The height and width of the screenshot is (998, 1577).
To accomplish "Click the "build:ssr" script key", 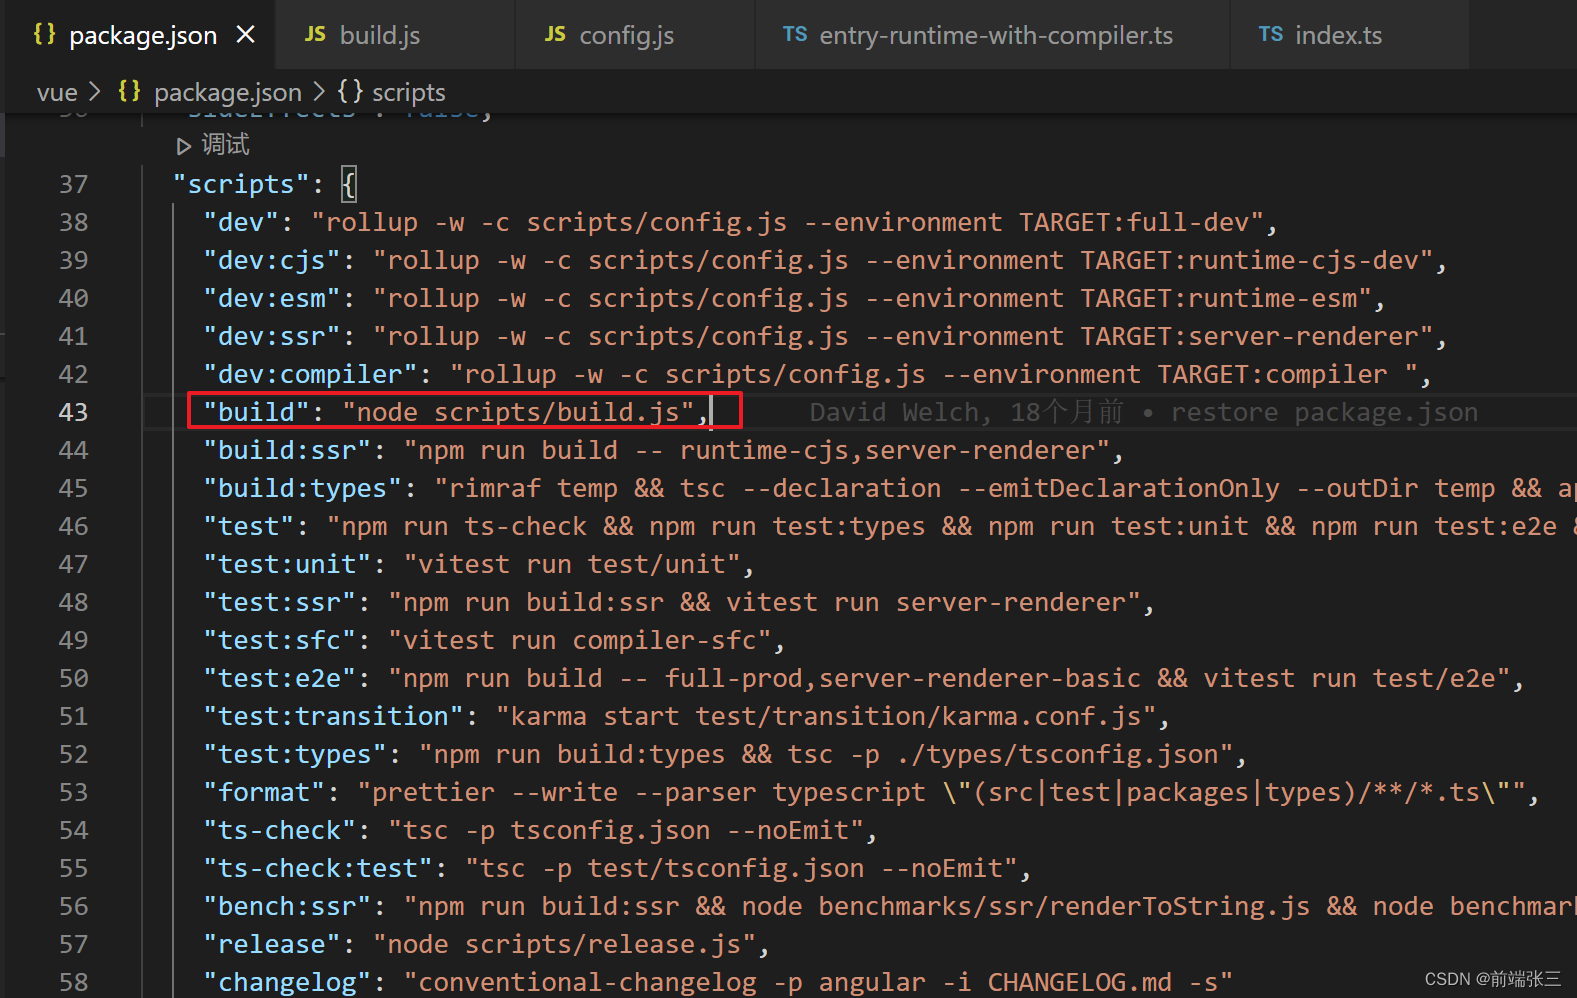I will point(287,450).
